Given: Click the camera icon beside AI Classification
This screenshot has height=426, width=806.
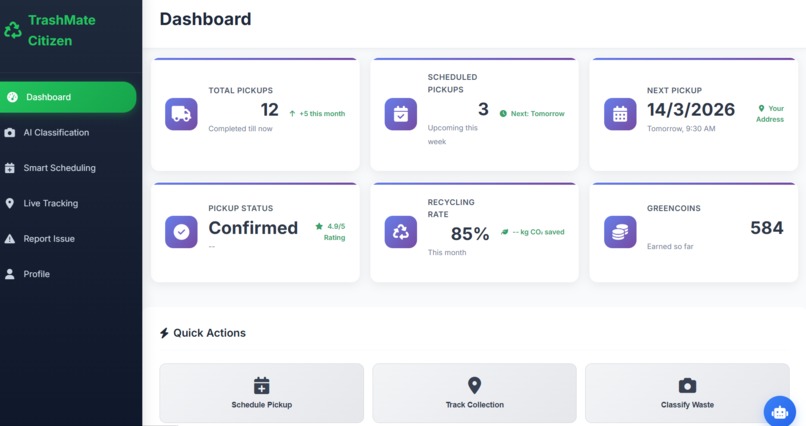Looking at the screenshot, I should click(10, 133).
